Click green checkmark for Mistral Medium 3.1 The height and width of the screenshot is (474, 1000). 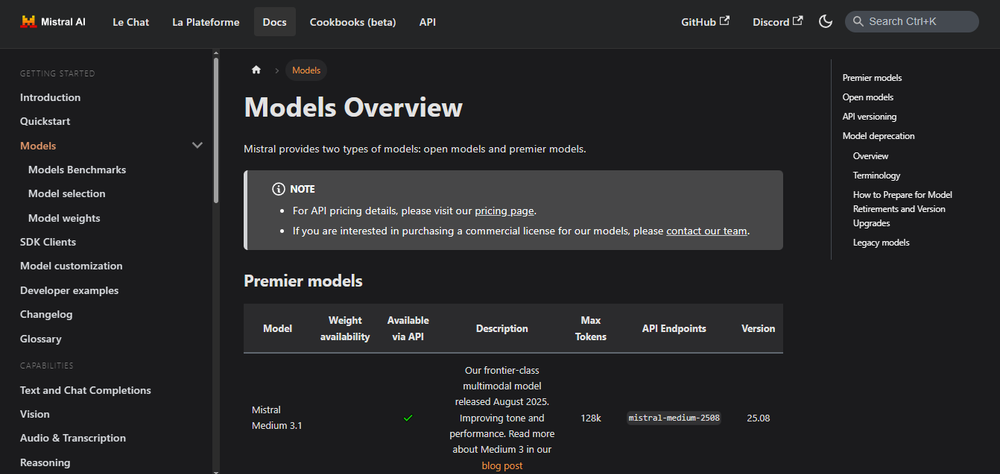click(408, 418)
